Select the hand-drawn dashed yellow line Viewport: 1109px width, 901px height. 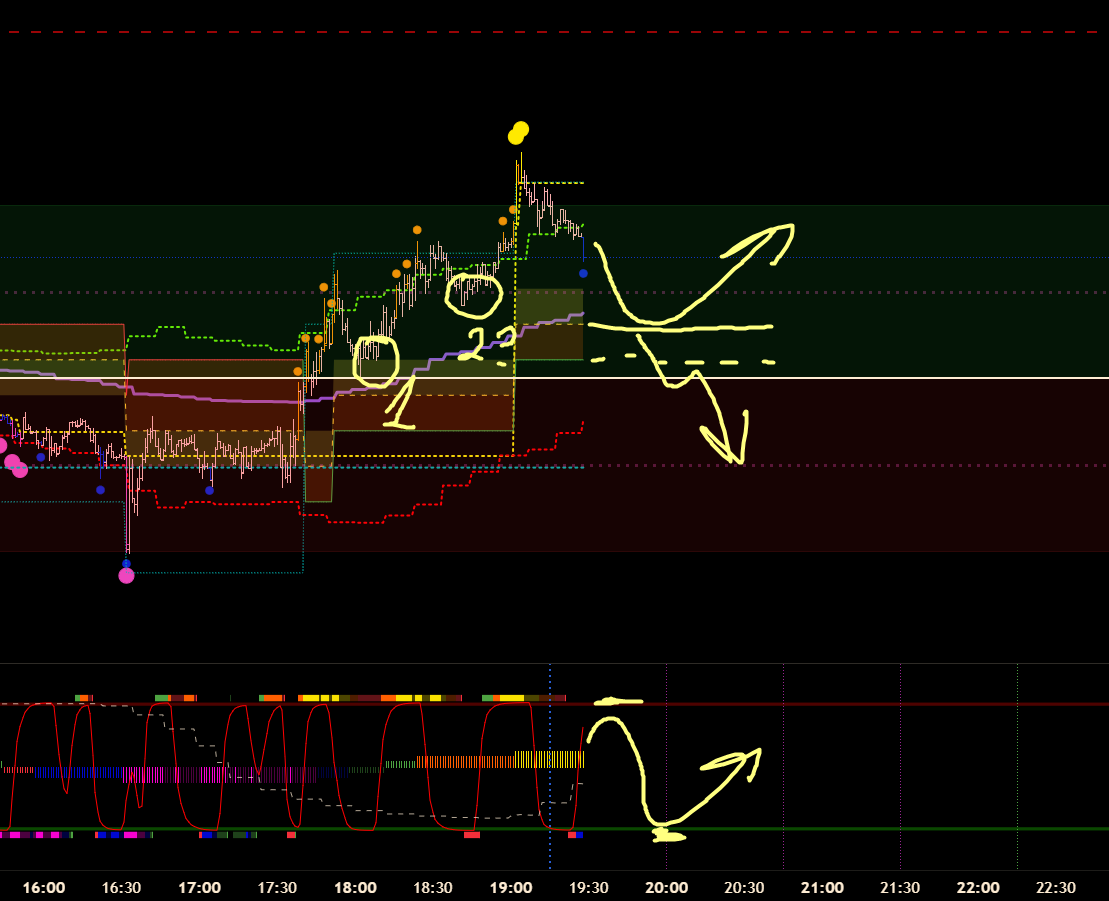pyautogui.click(x=680, y=360)
